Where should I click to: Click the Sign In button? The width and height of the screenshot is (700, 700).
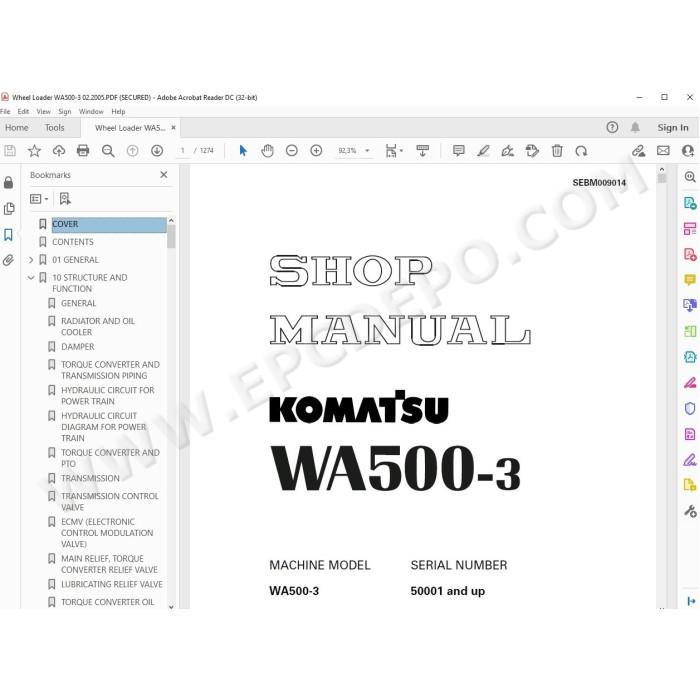673,128
